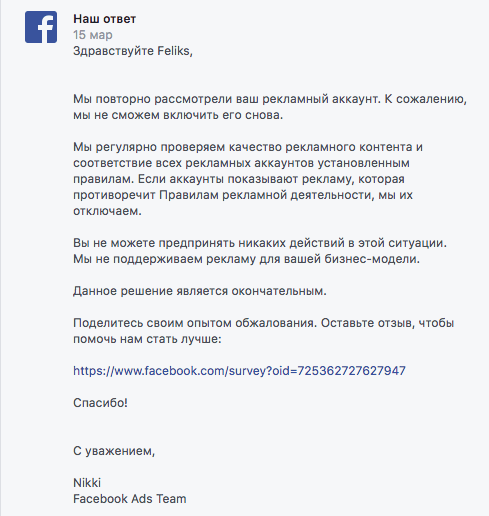Click "Данное решение является окончательным."
489x516 pixels.
200,291
